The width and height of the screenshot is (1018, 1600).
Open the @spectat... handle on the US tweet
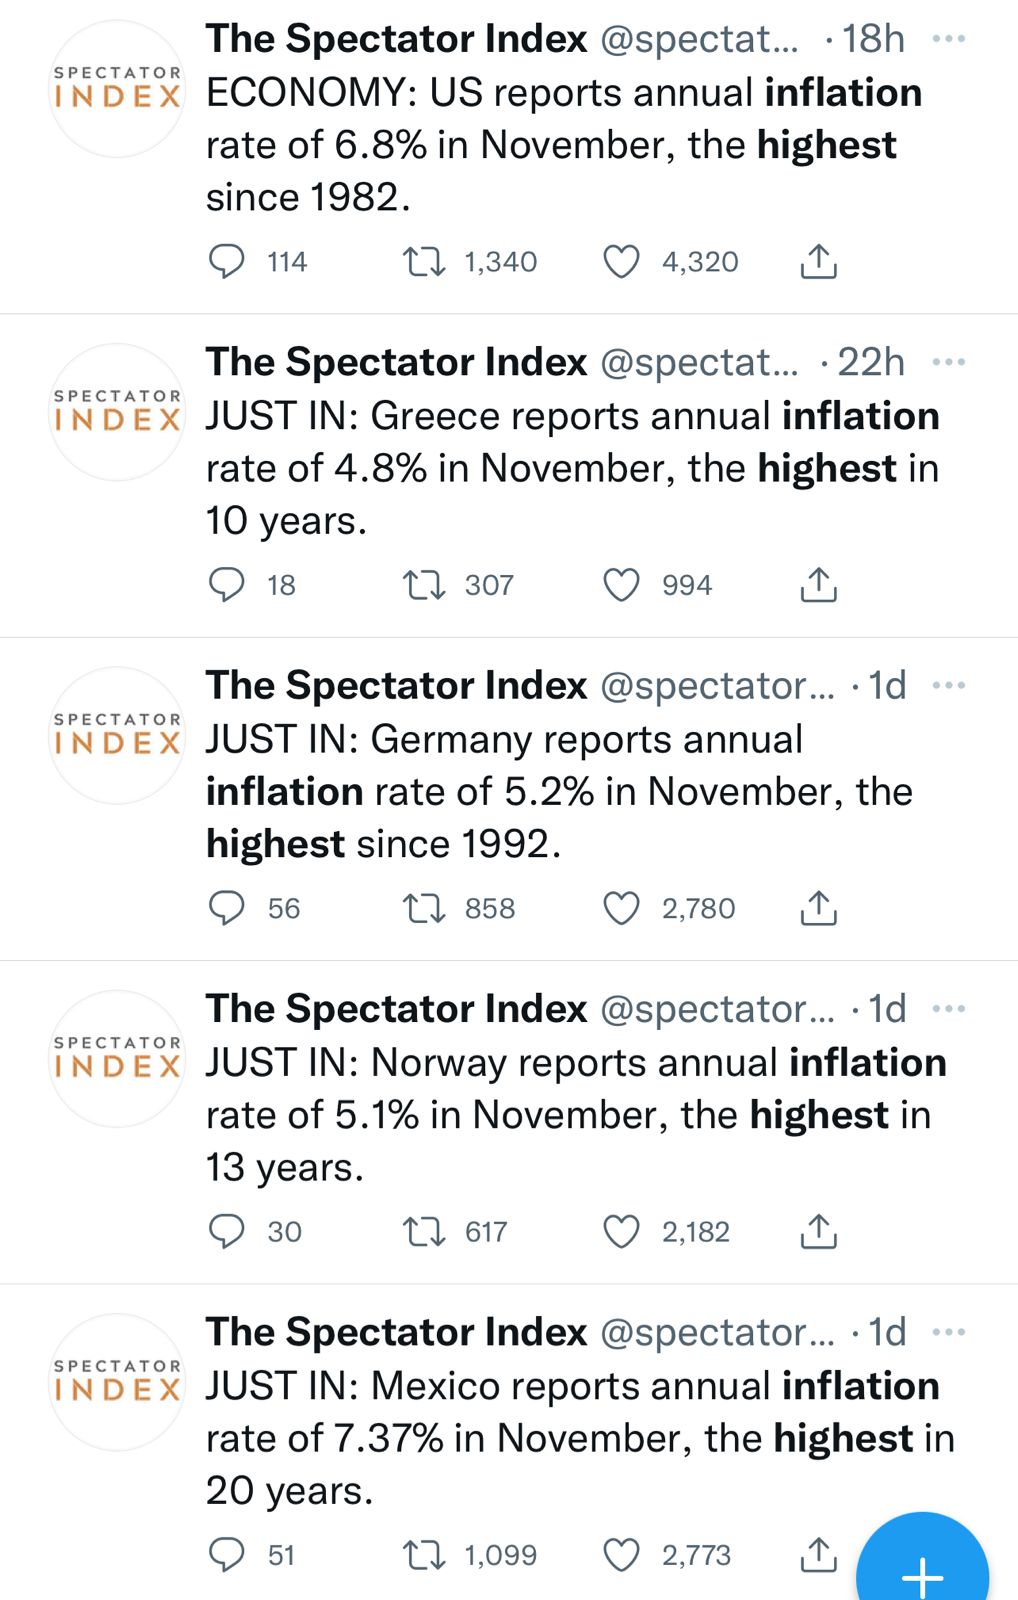[x=699, y=39]
